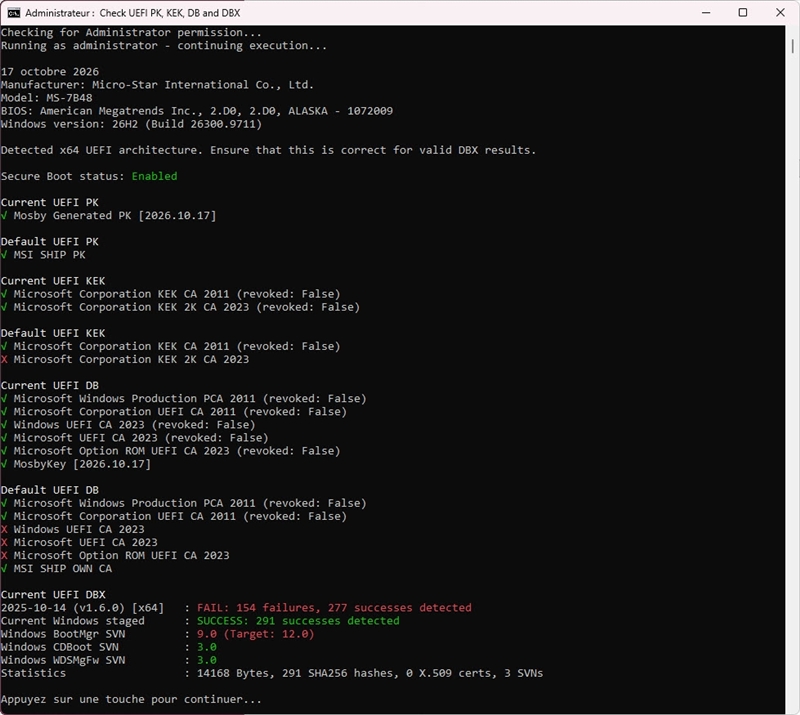The width and height of the screenshot is (800, 715).
Task: Select the Statistics '14168 Bytes' line
Action: (272, 673)
